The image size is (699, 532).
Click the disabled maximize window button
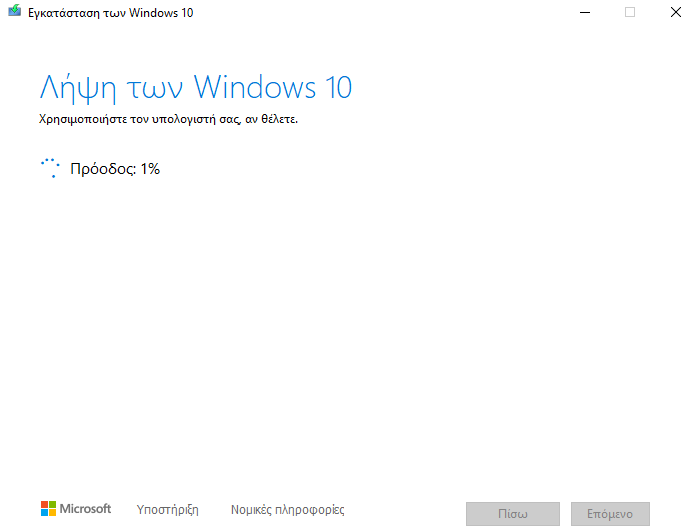click(x=630, y=12)
